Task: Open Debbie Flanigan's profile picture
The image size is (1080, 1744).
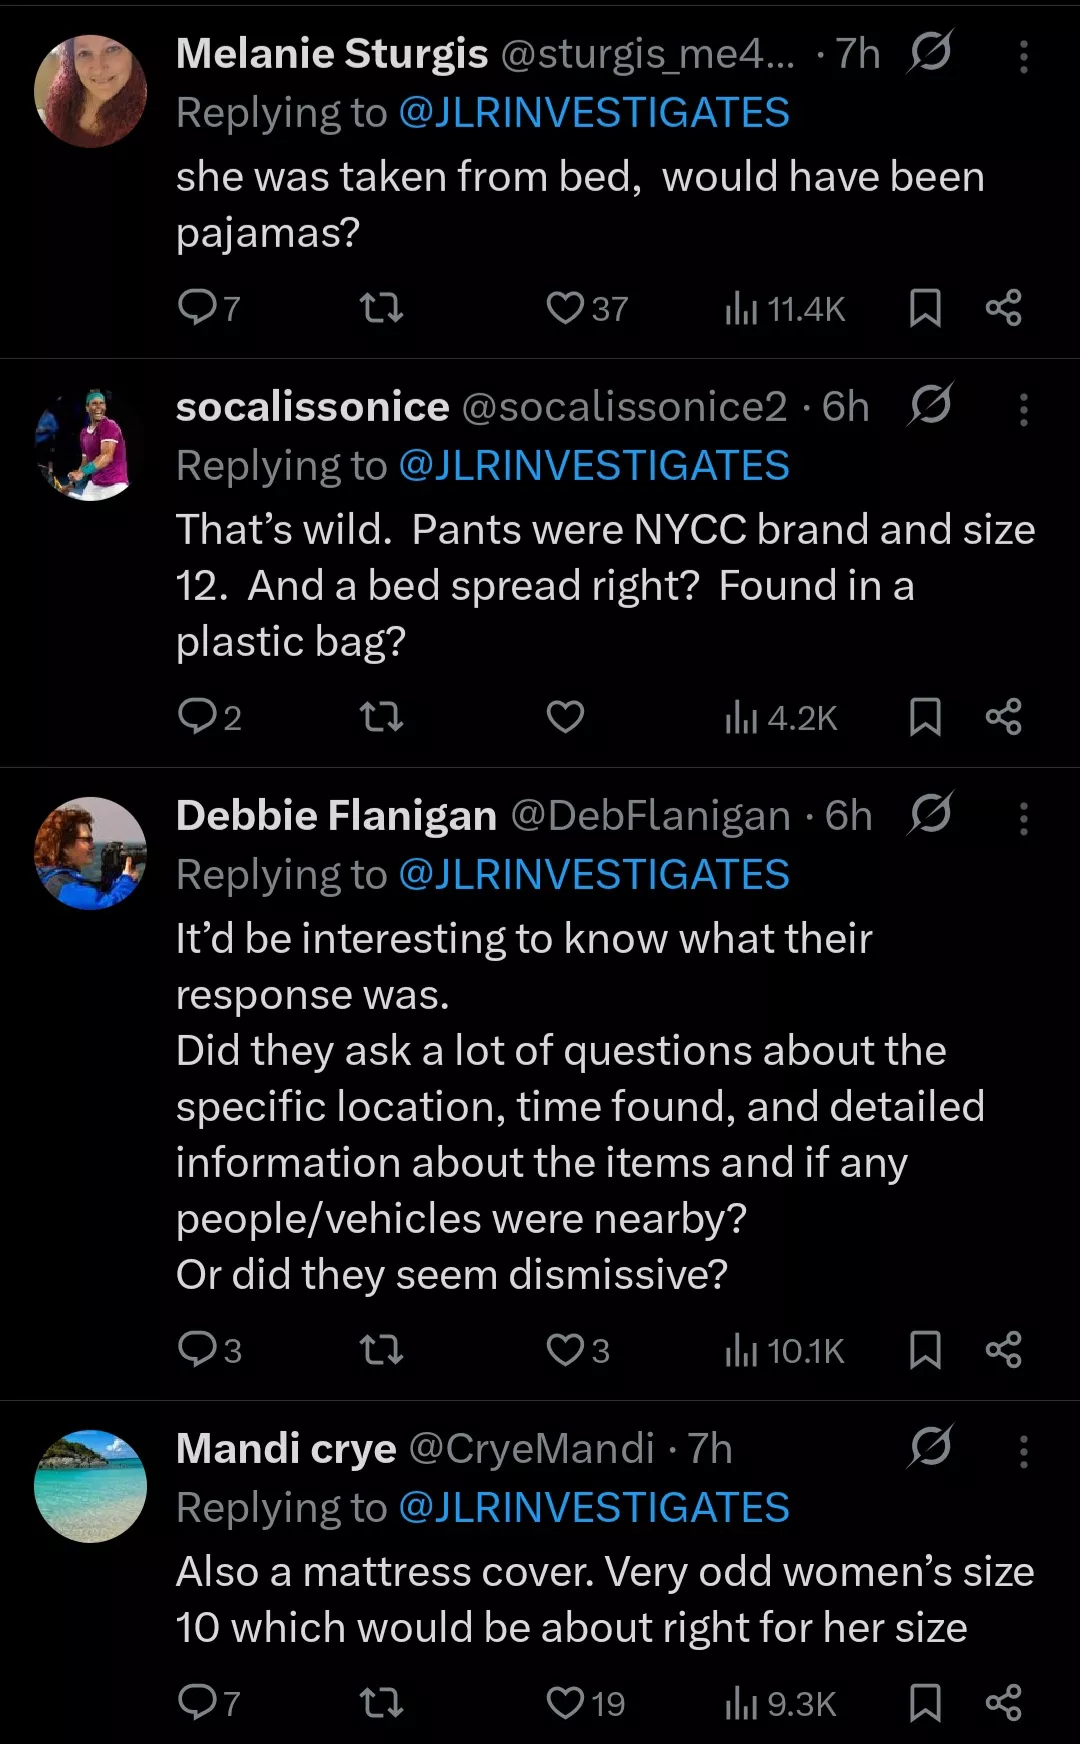Action: pos(90,853)
